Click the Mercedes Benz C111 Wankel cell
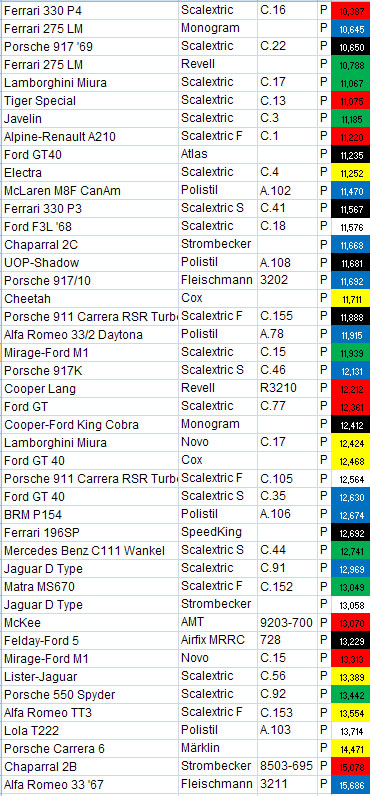 90,551
